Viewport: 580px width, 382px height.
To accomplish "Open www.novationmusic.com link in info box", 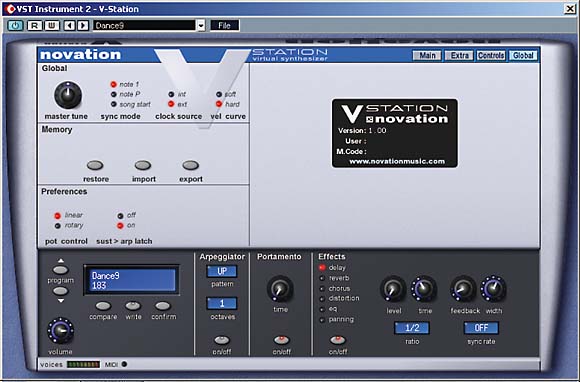I will coord(397,161).
